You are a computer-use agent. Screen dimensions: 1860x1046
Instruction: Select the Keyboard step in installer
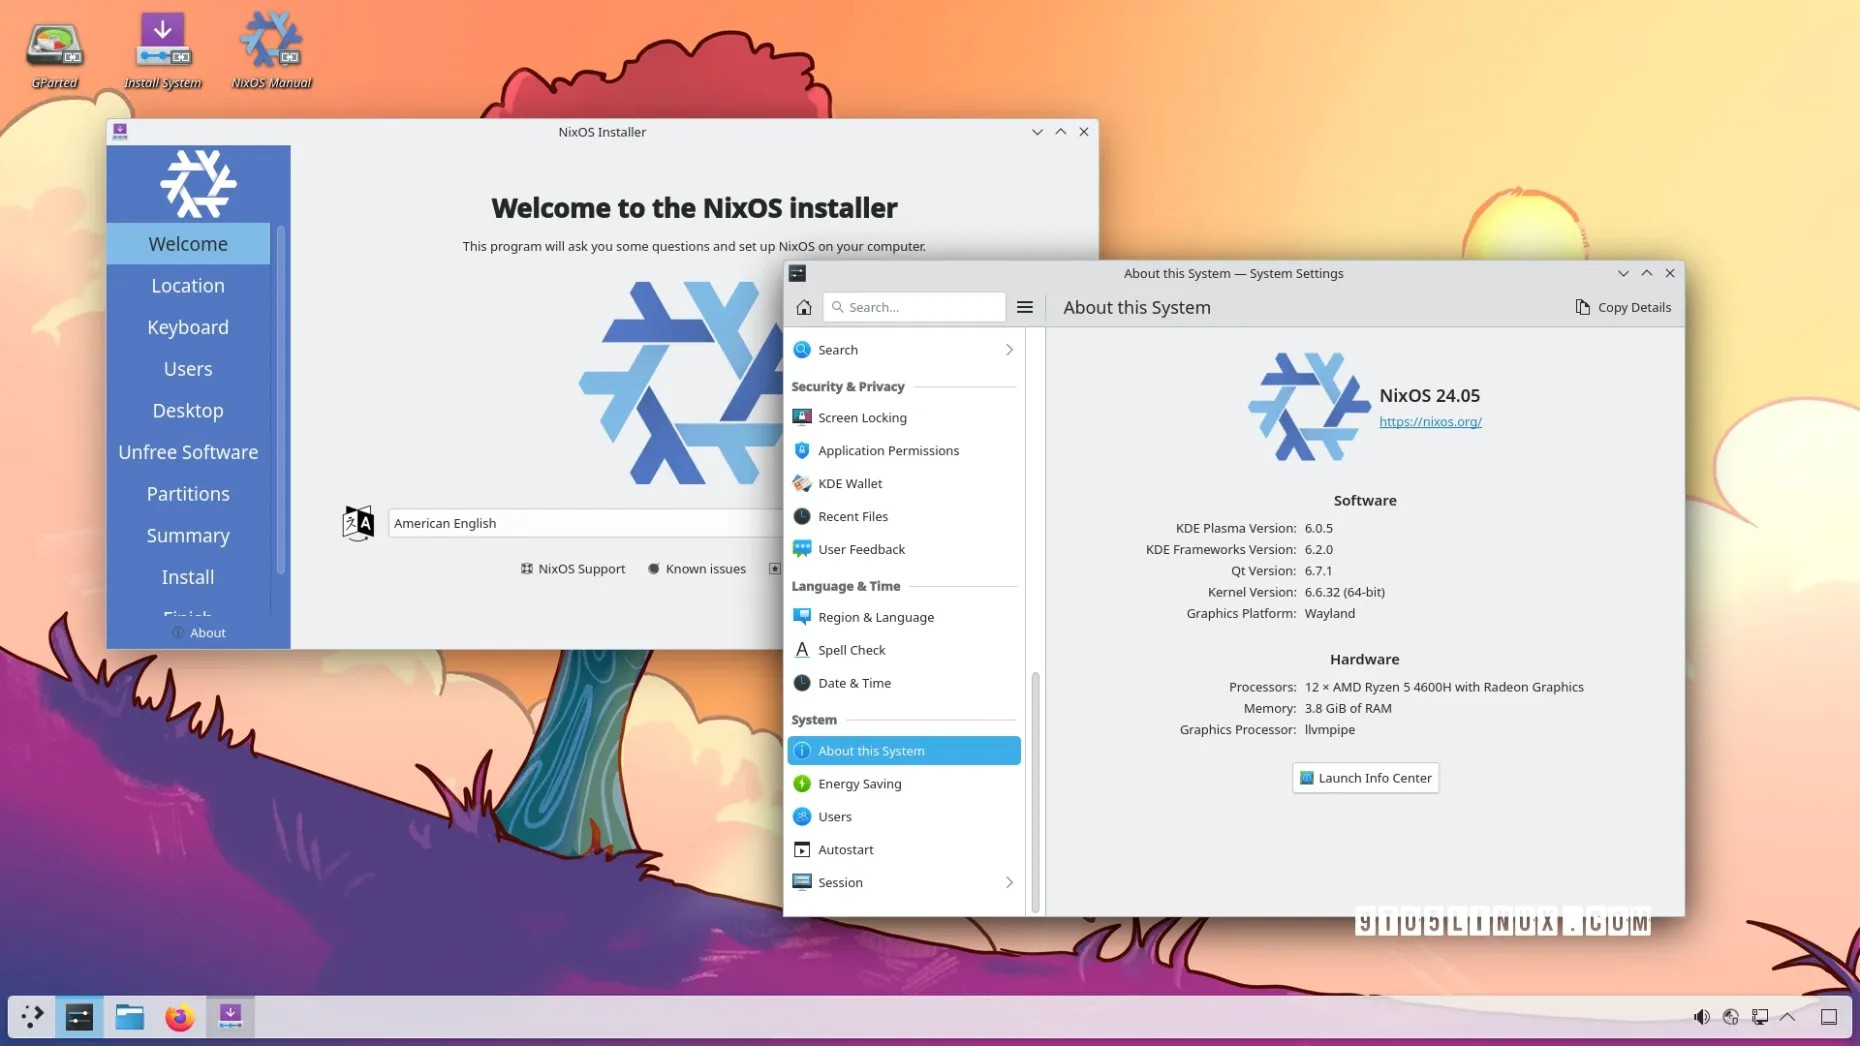(188, 328)
